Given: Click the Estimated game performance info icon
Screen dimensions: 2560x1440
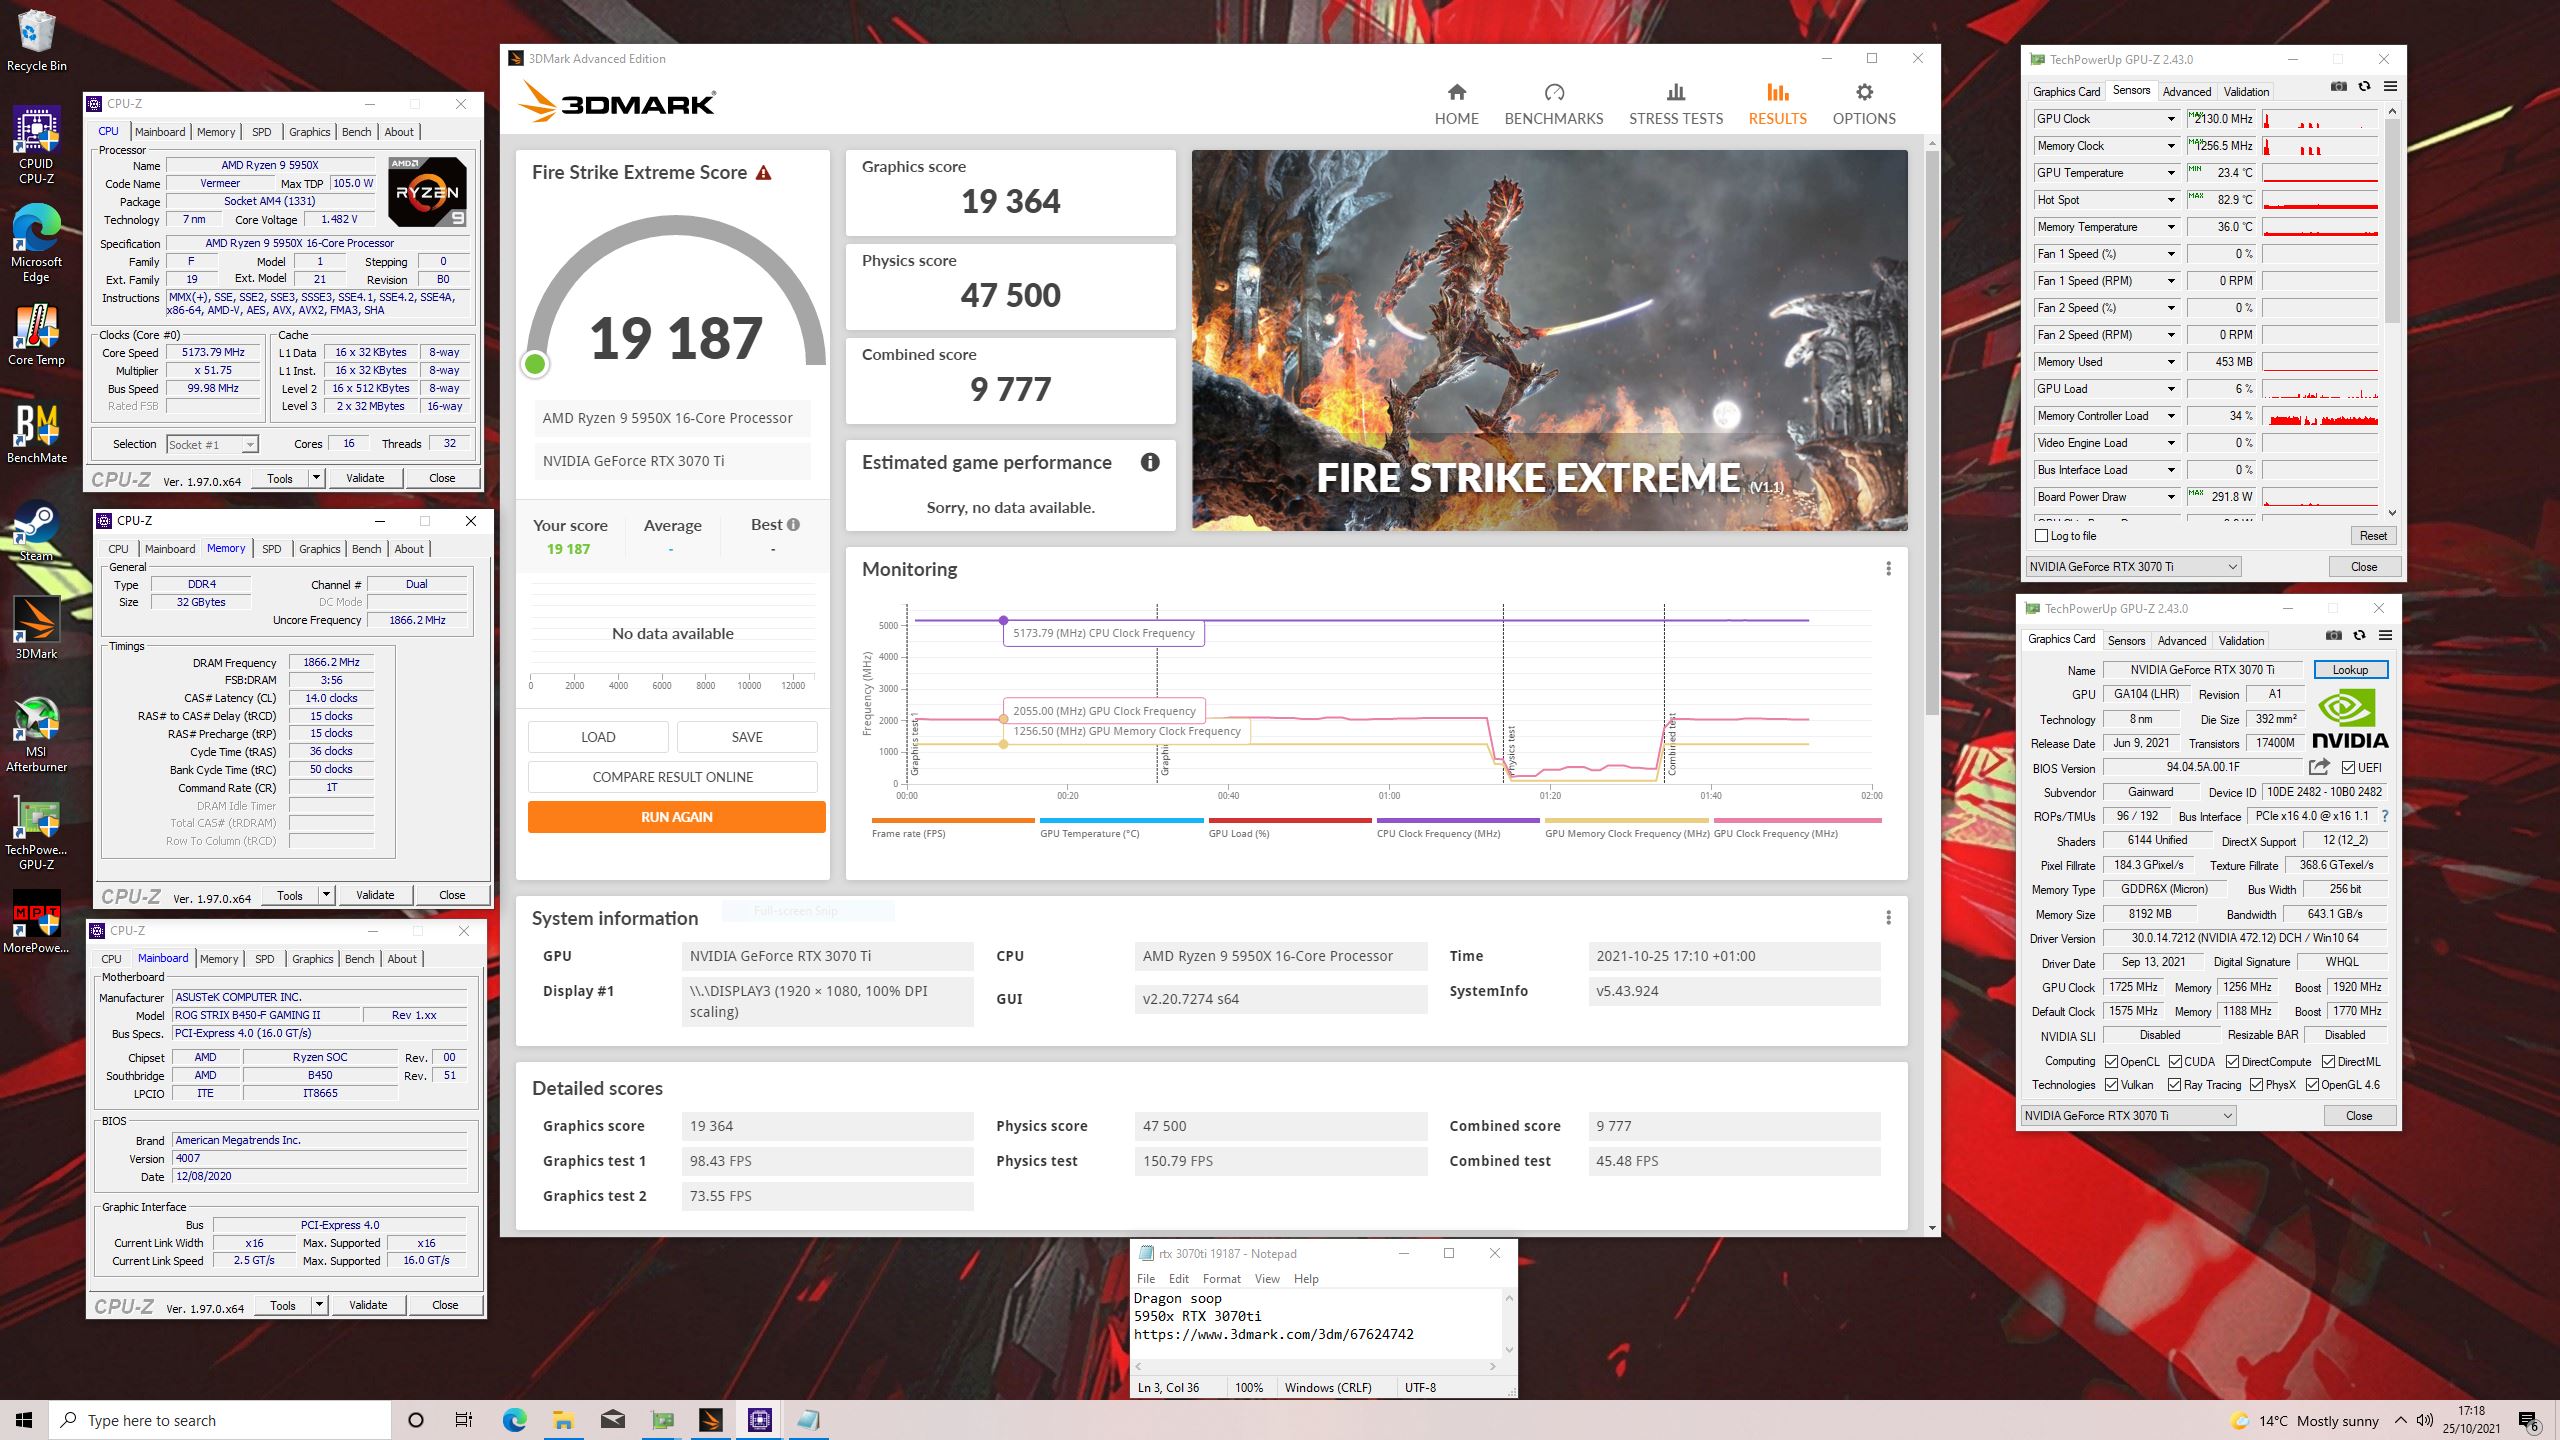Looking at the screenshot, I should click(1150, 462).
